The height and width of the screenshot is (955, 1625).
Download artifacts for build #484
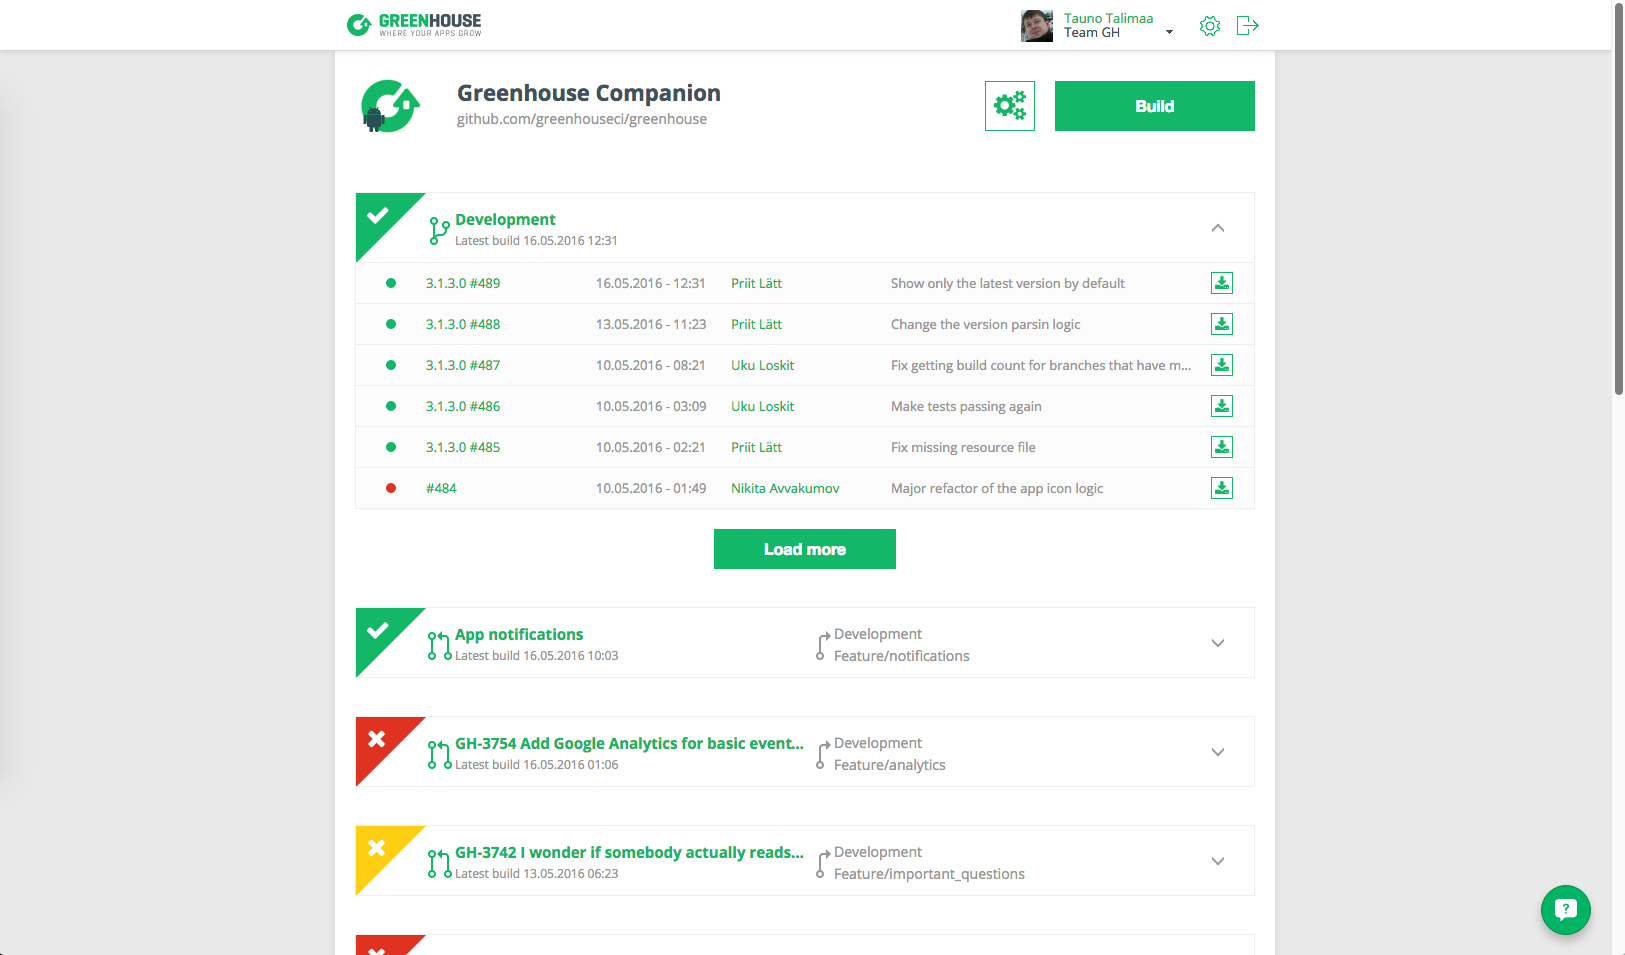click(1222, 488)
